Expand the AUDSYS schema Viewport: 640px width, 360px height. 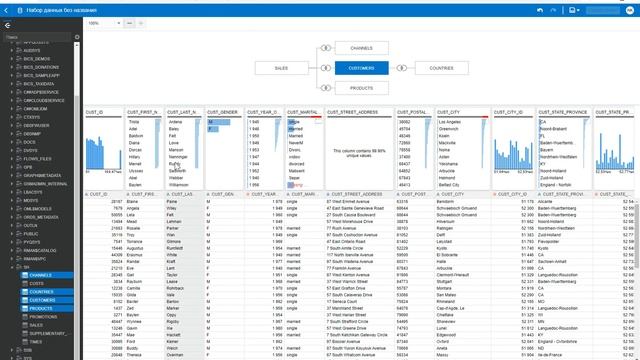(11, 51)
